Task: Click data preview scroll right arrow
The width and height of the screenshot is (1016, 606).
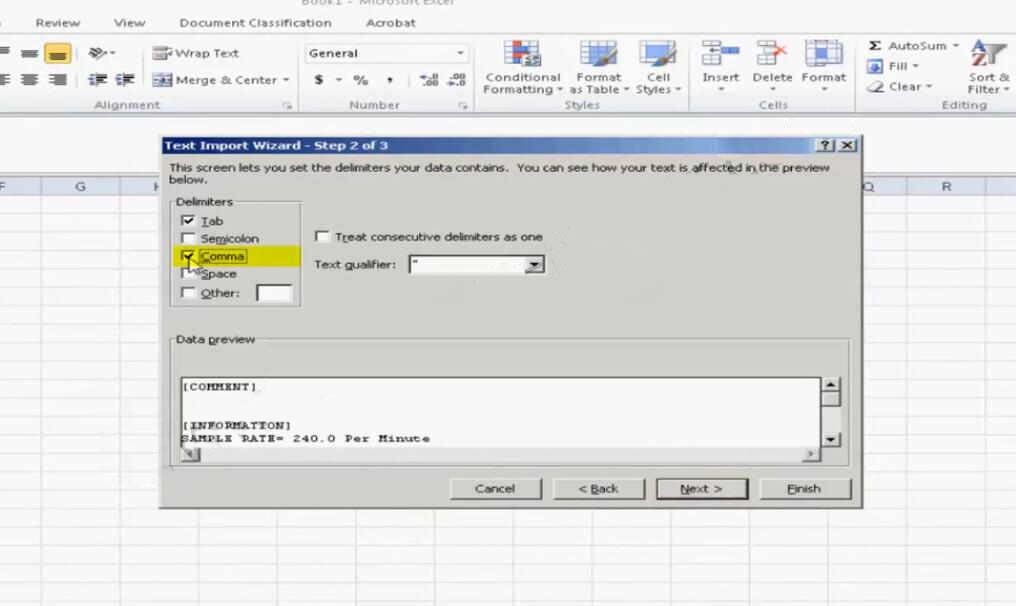Action: point(811,454)
